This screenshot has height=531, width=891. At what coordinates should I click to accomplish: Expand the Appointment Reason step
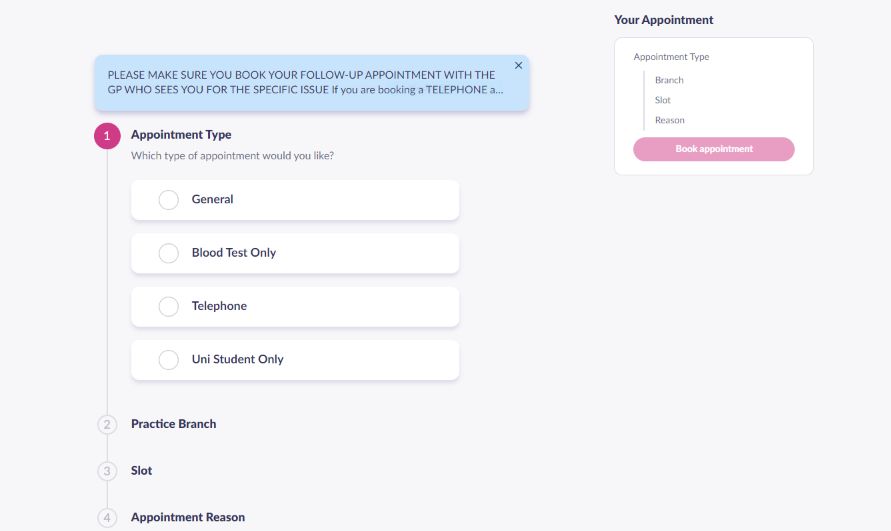click(x=188, y=517)
